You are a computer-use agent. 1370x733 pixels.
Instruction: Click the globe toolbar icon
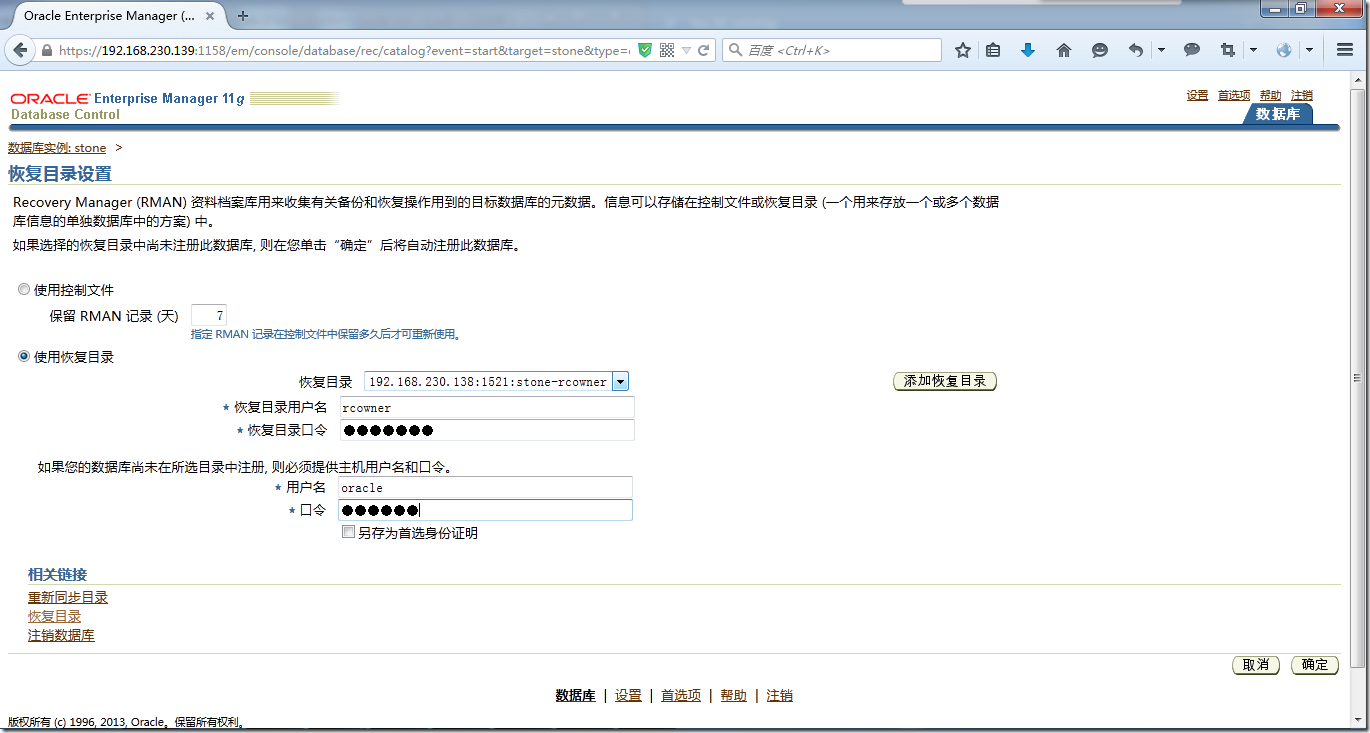click(1284, 50)
